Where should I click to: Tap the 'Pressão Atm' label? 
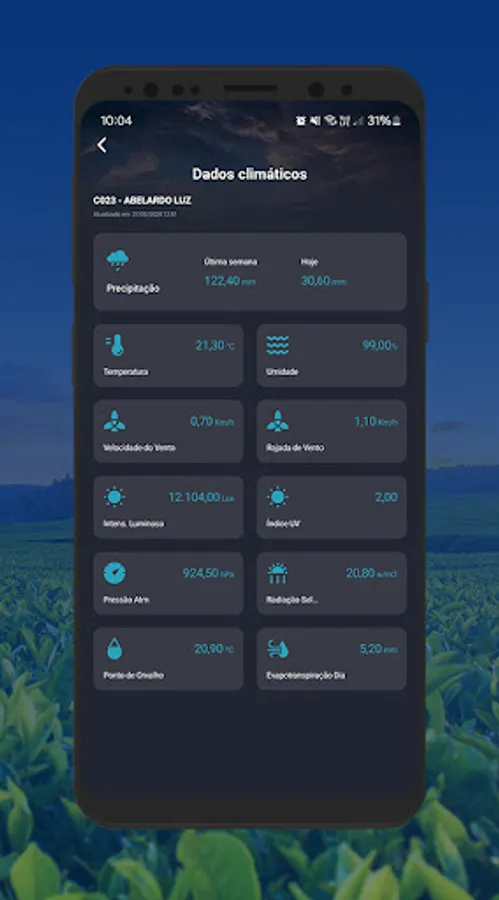coord(126,599)
